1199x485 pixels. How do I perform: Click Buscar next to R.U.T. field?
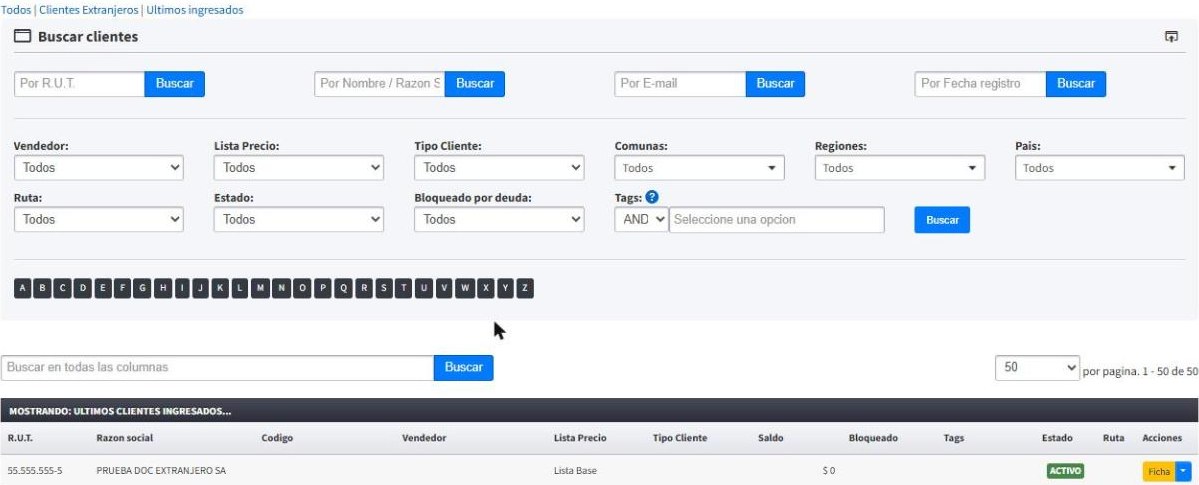[174, 83]
